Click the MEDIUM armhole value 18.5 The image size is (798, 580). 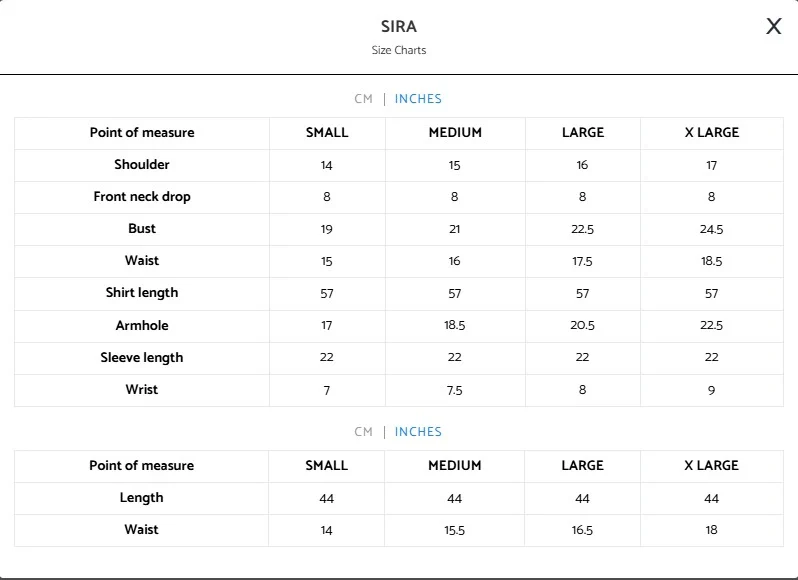click(455, 325)
